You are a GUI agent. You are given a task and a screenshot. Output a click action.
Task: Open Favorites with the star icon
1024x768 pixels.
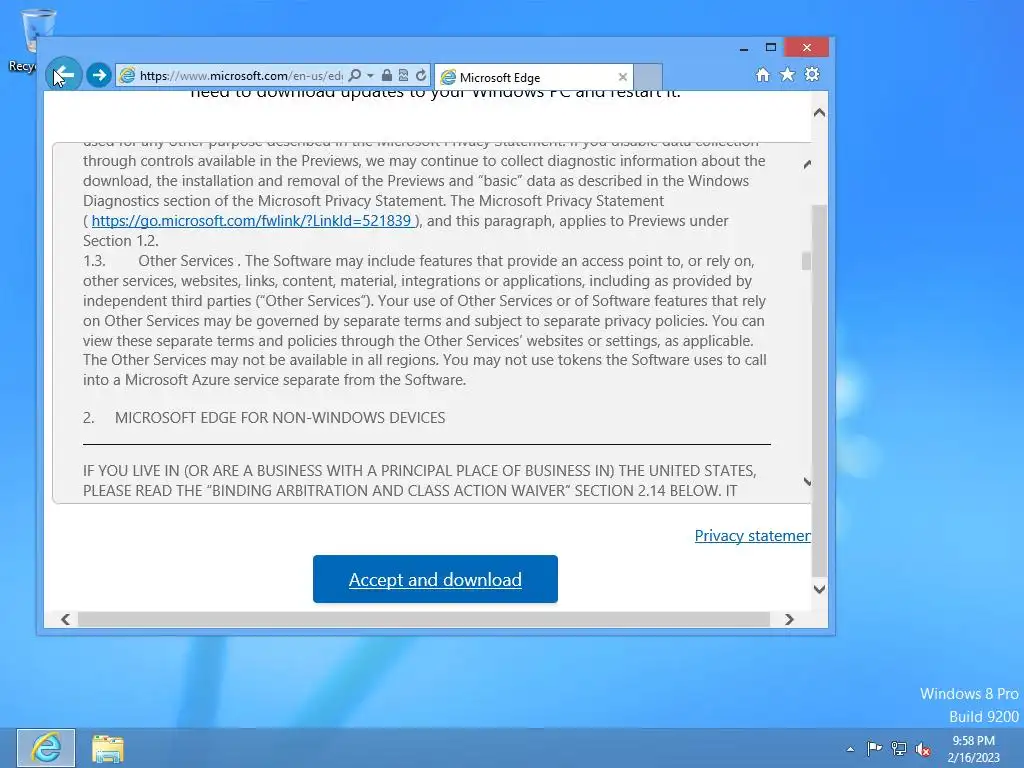(x=788, y=74)
